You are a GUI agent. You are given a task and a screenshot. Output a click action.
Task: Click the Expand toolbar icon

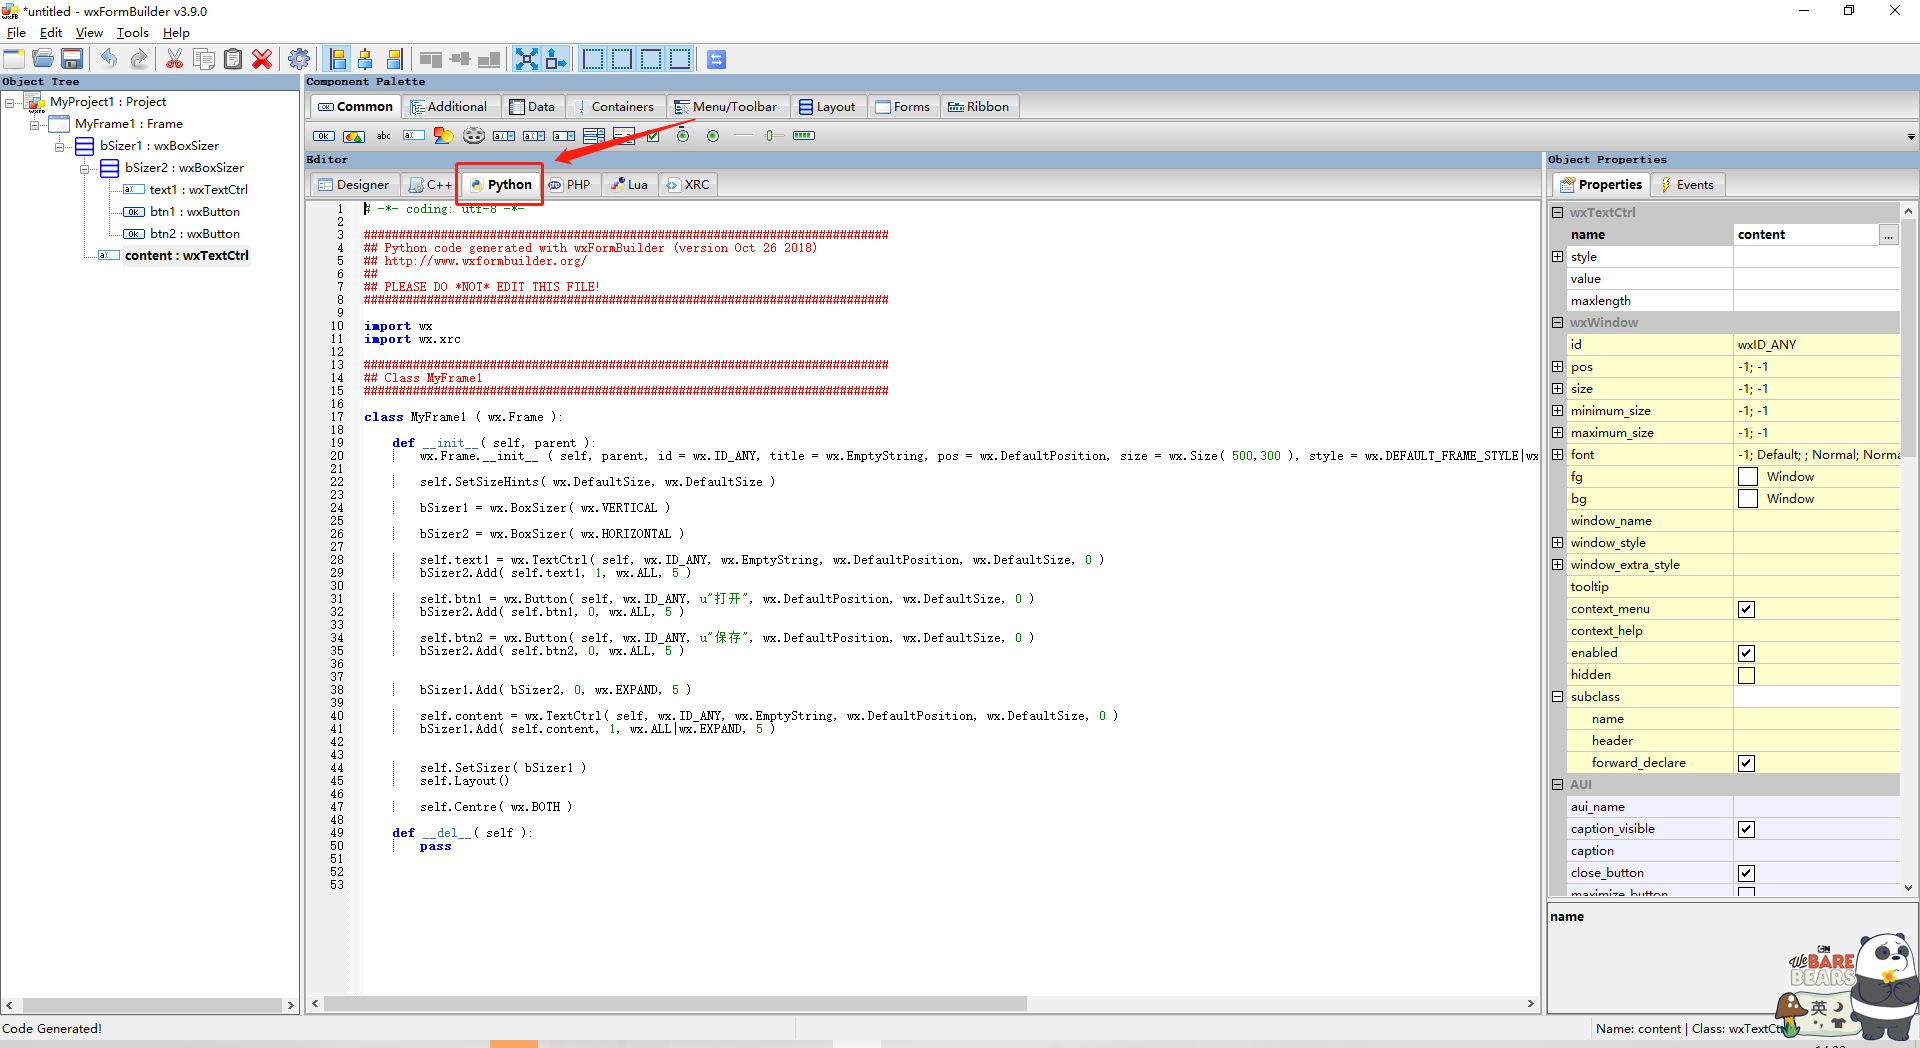point(527,59)
